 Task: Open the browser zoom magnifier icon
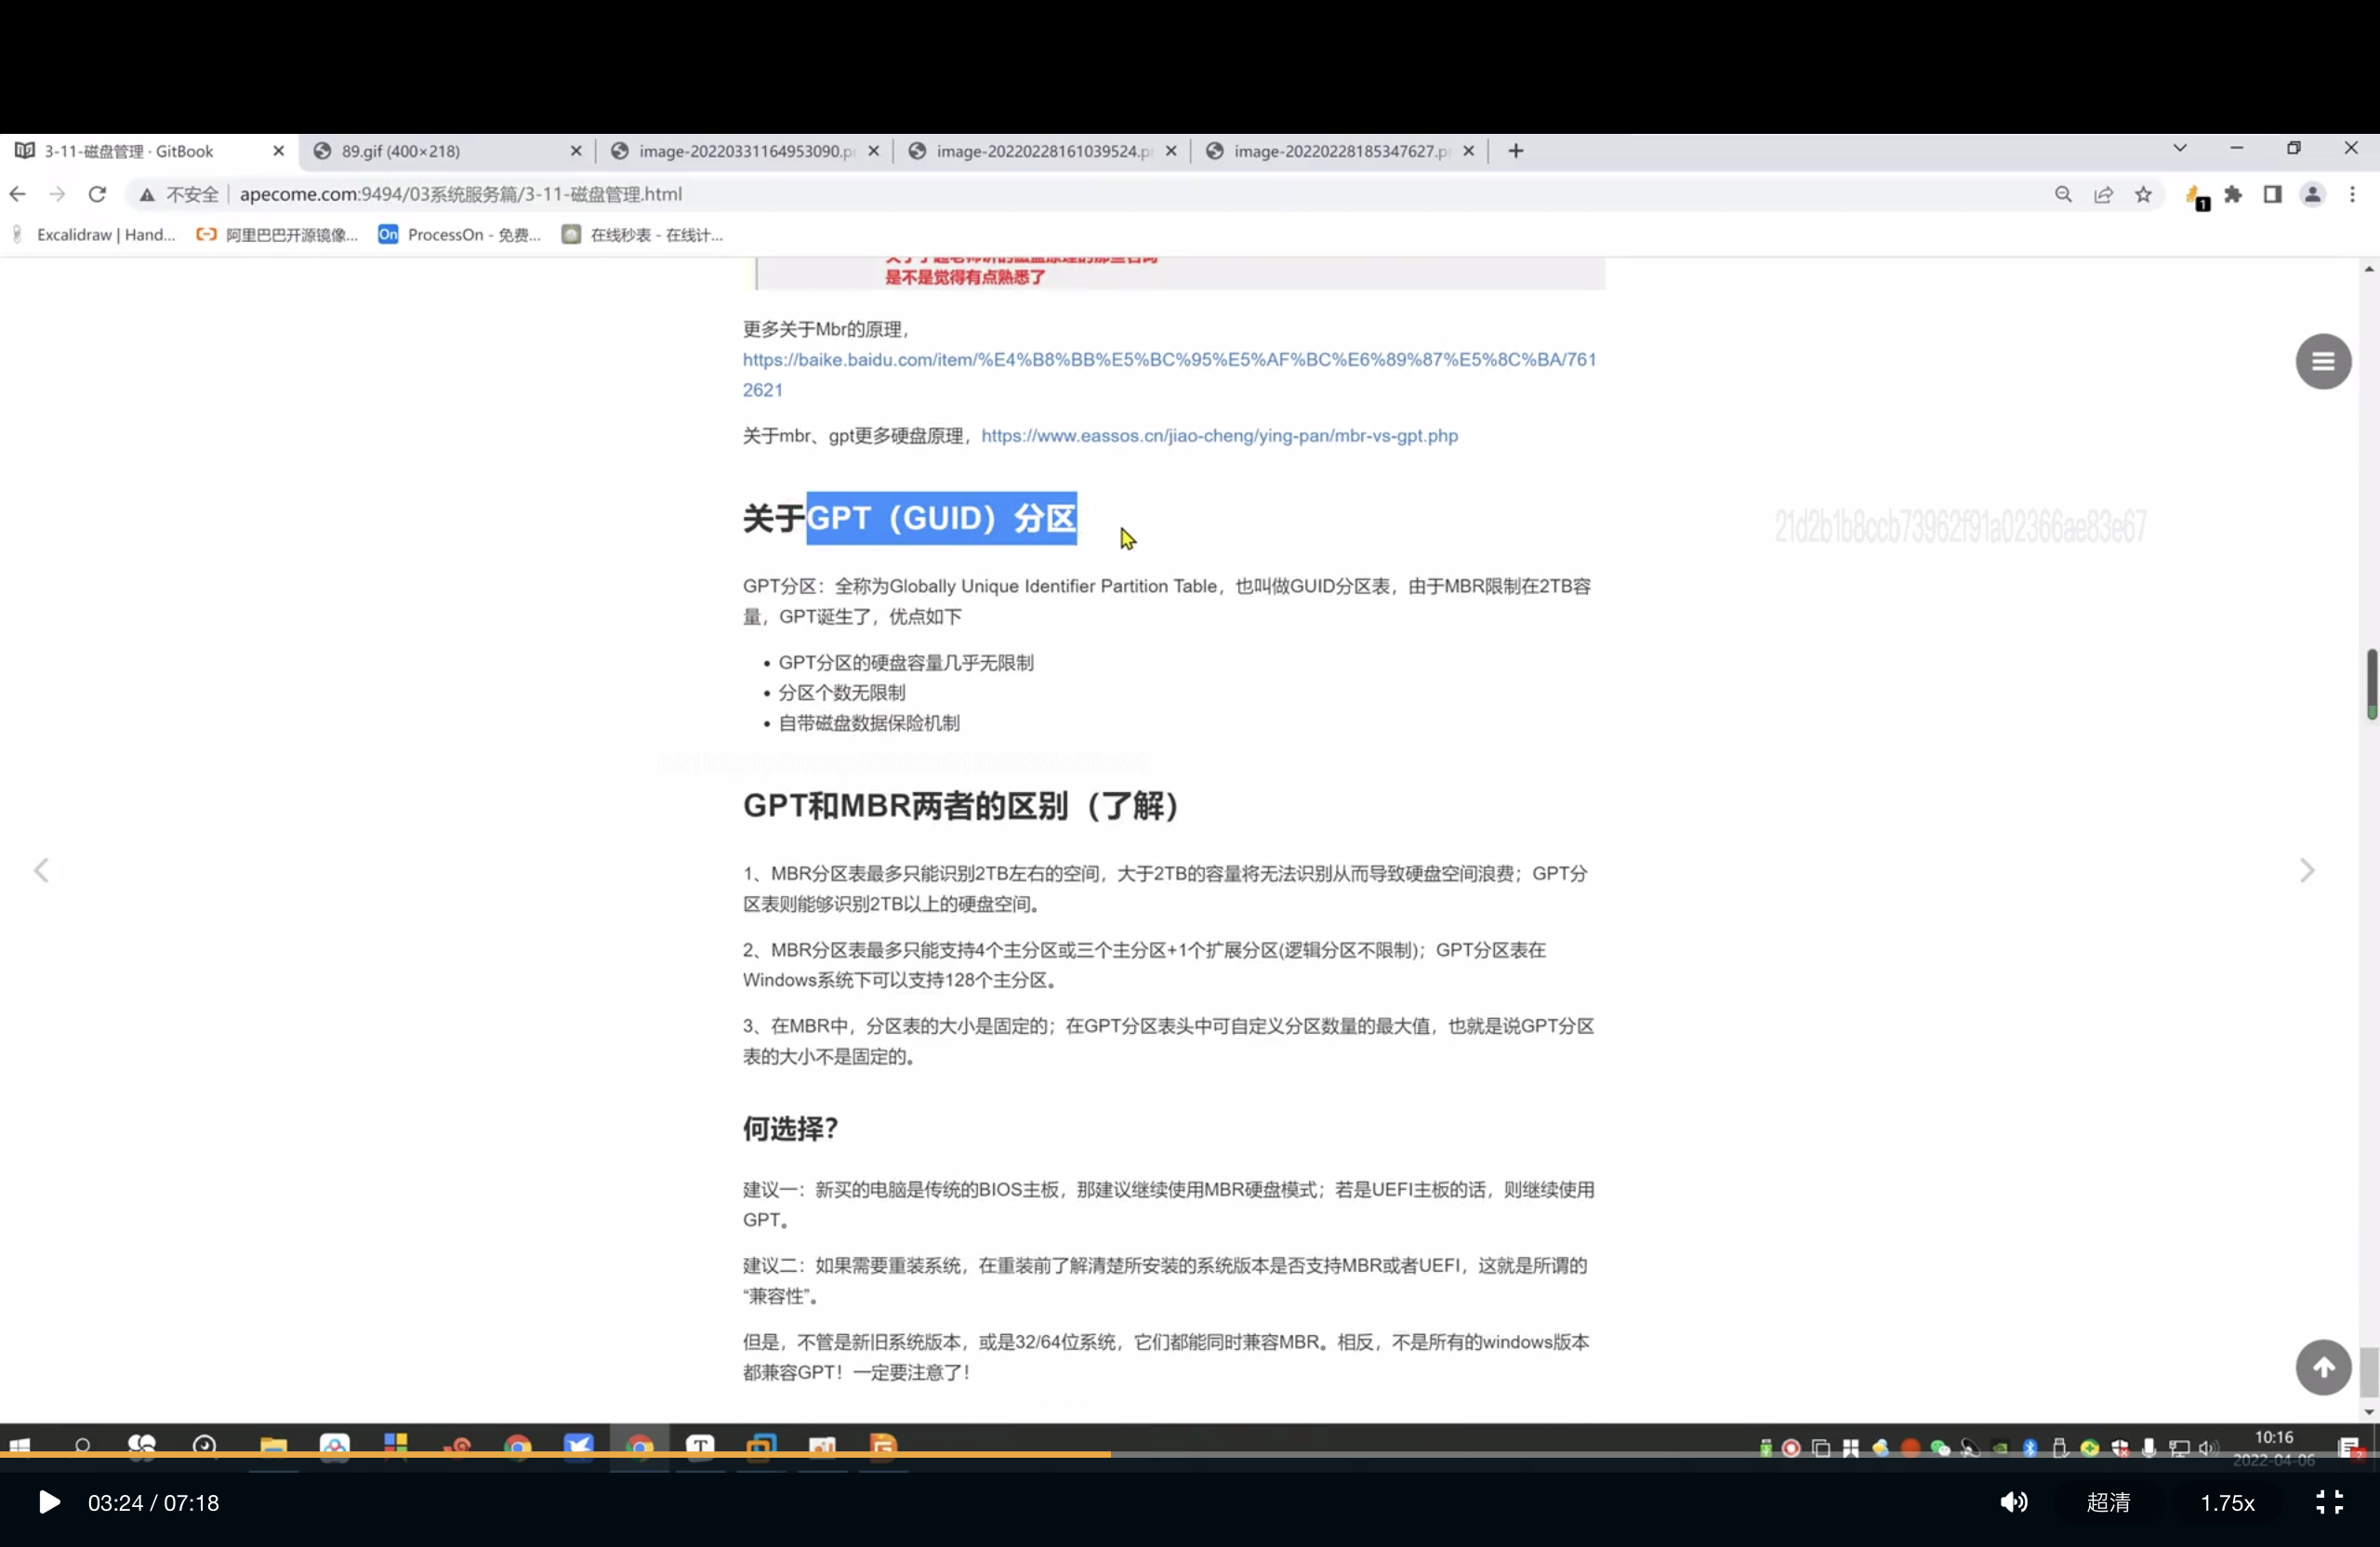coord(2063,194)
